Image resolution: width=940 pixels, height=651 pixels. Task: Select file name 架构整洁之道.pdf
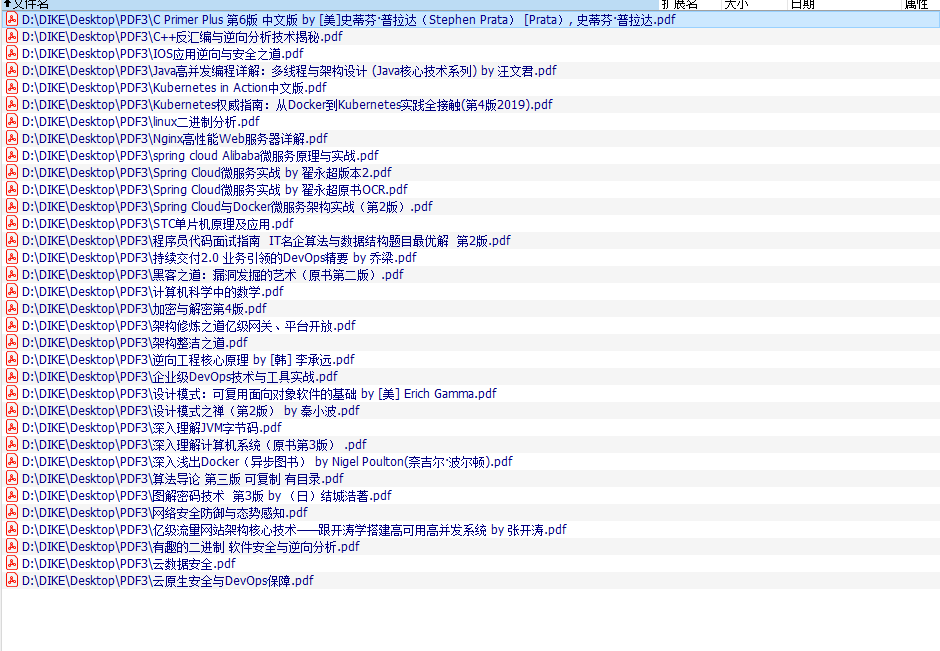[135, 342]
